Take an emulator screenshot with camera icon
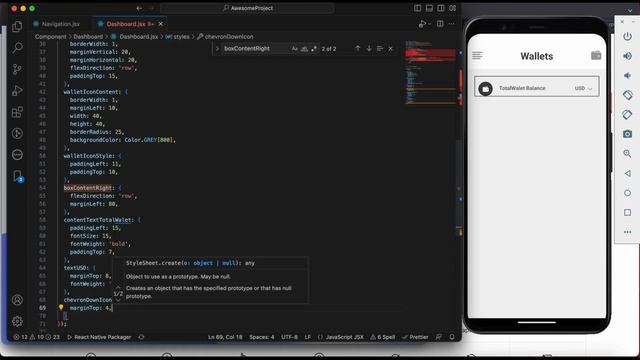The height and width of the screenshot is (360, 640). (x=627, y=134)
